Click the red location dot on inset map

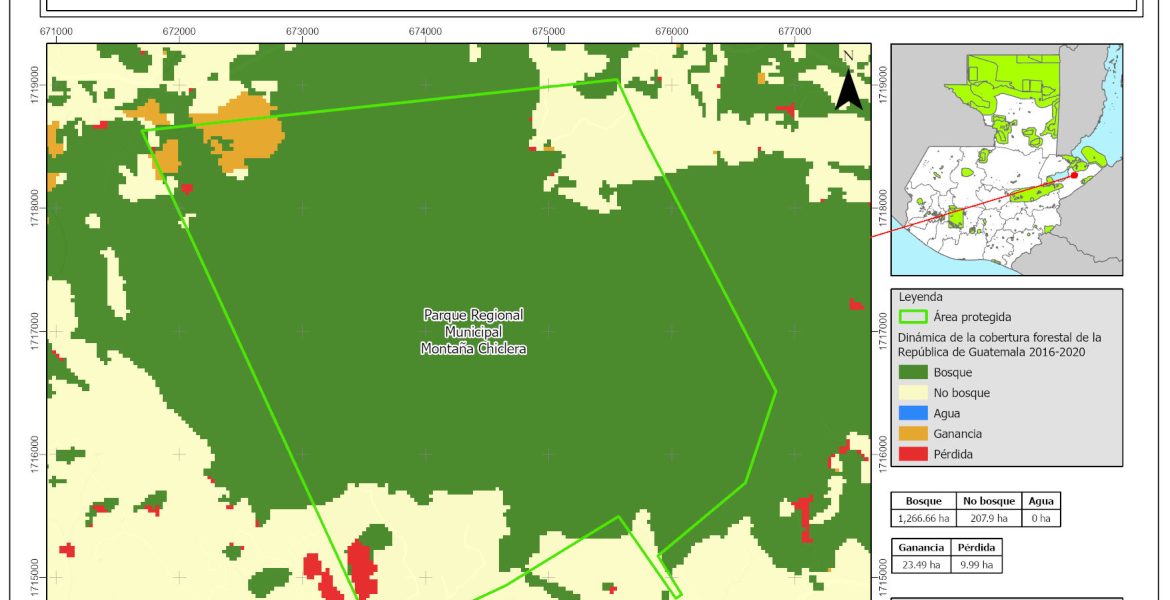(x=1074, y=175)
